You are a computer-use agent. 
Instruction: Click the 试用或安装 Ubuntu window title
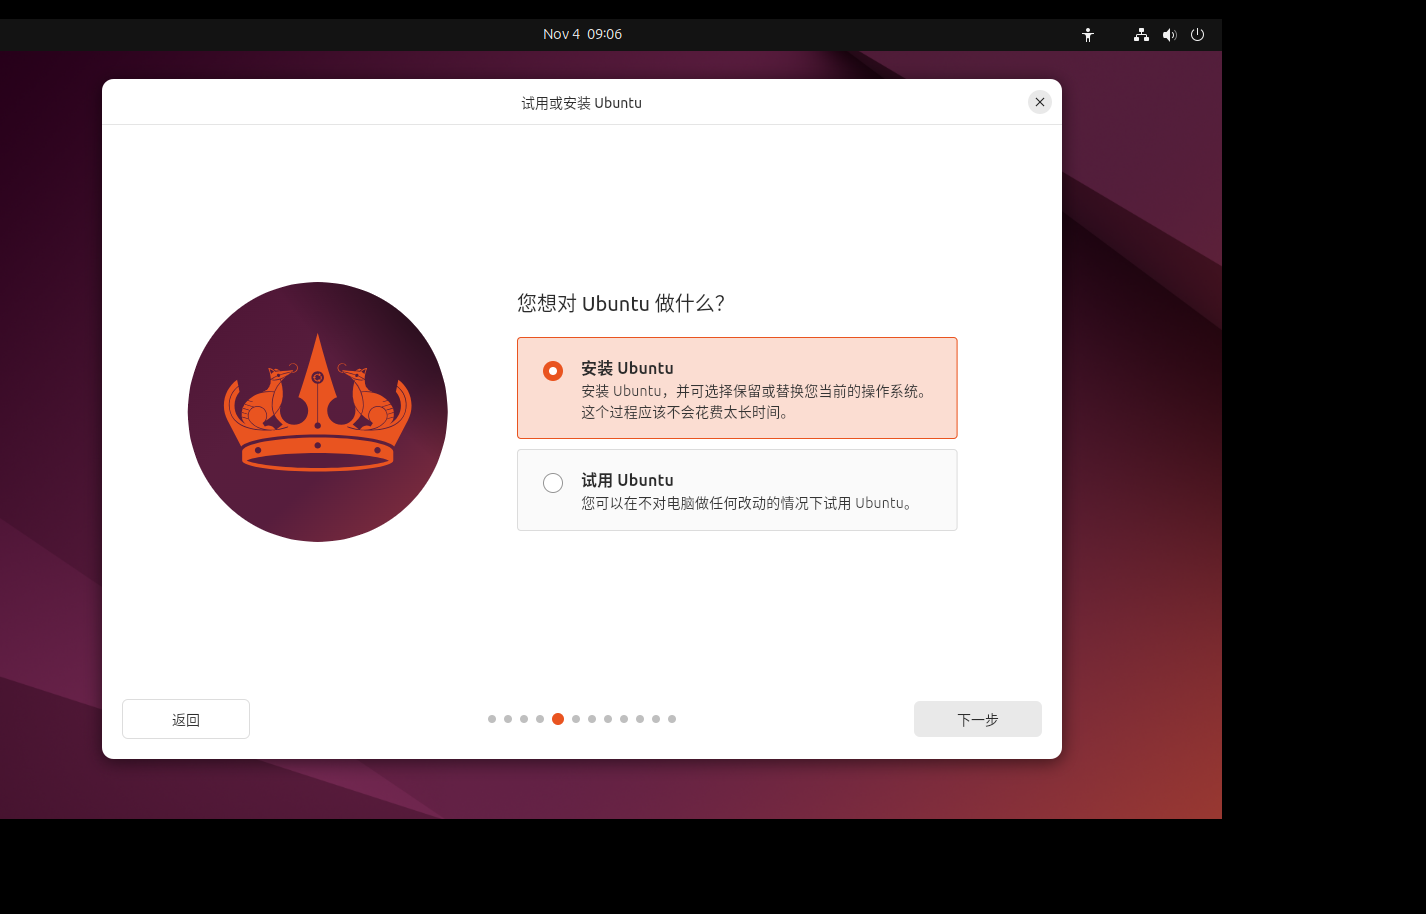pos(581,103)
